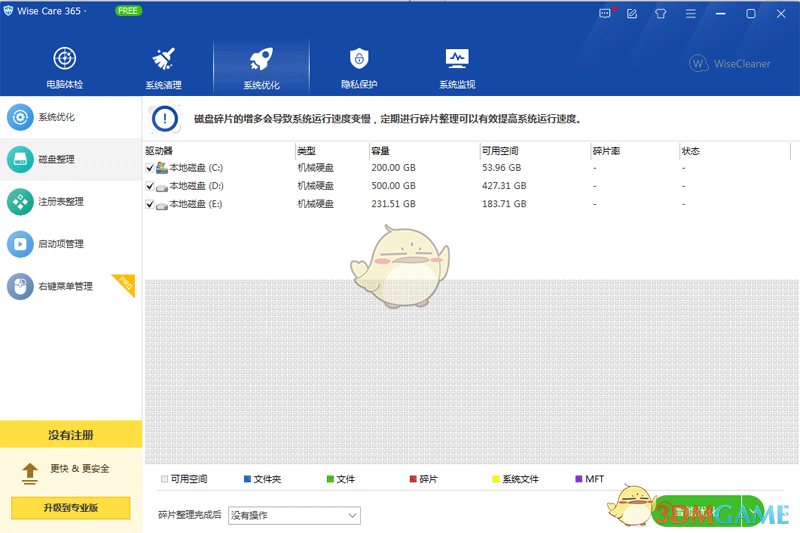Click the blue info exclamation icon
The width and height of the screenshot is (800, 533).
pos(165,119)
